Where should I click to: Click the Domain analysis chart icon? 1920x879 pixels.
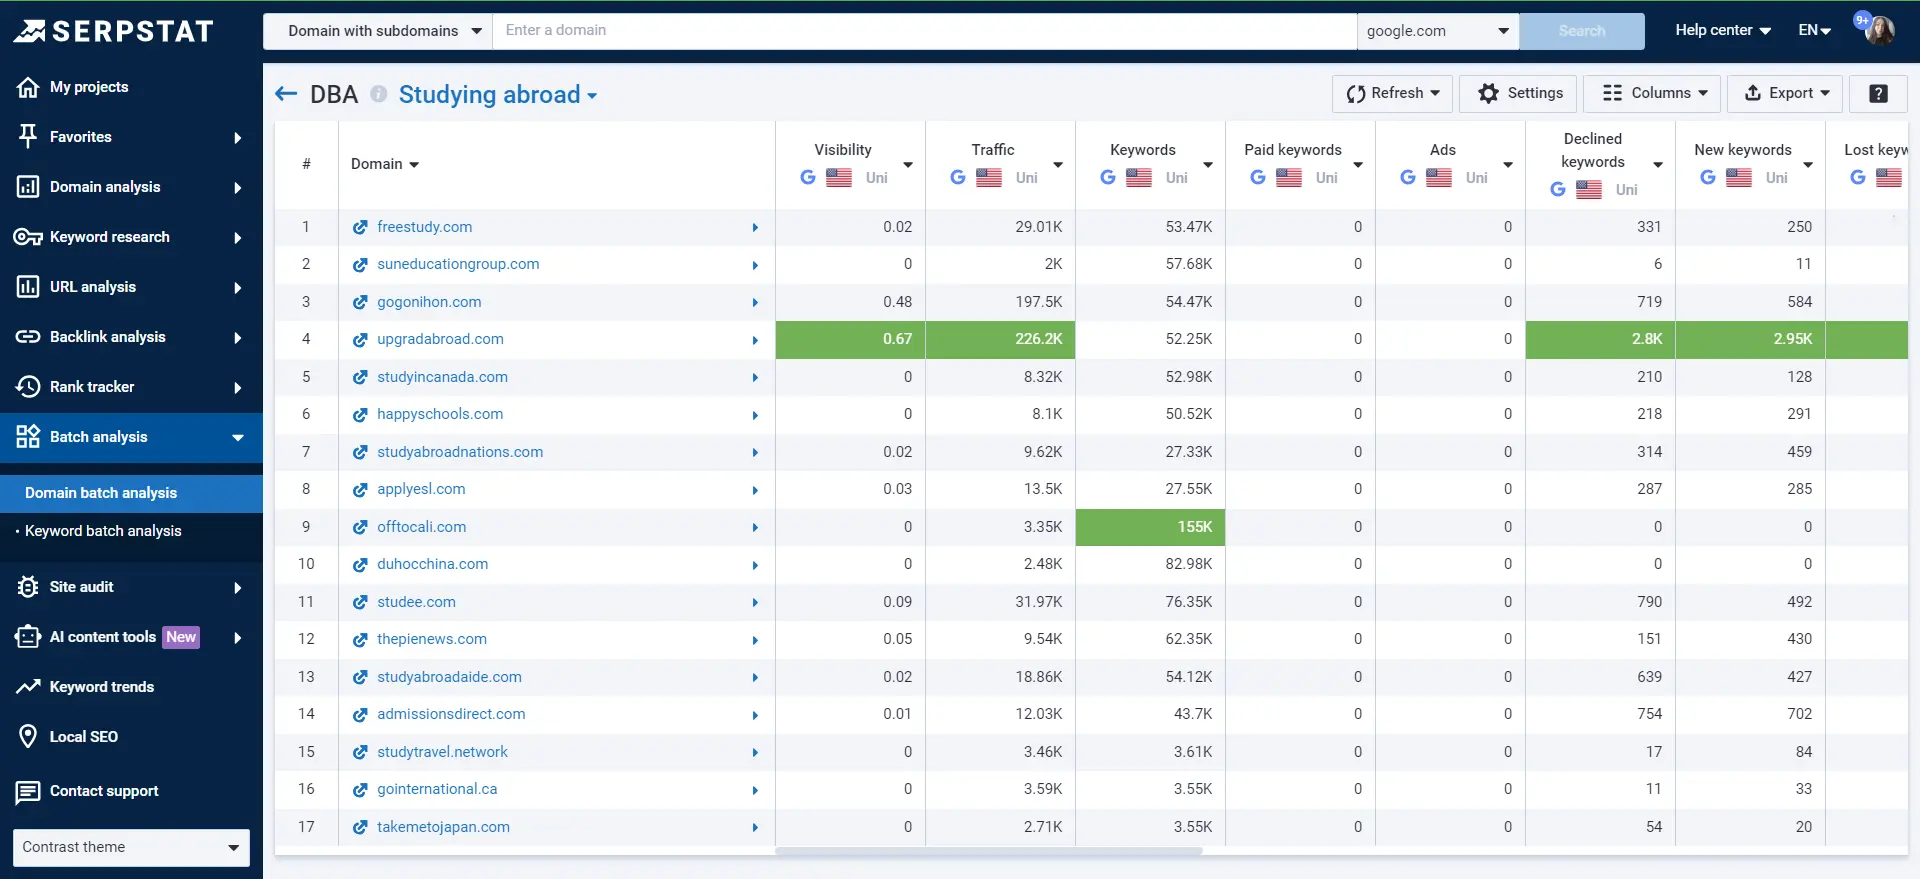point(28,187)
